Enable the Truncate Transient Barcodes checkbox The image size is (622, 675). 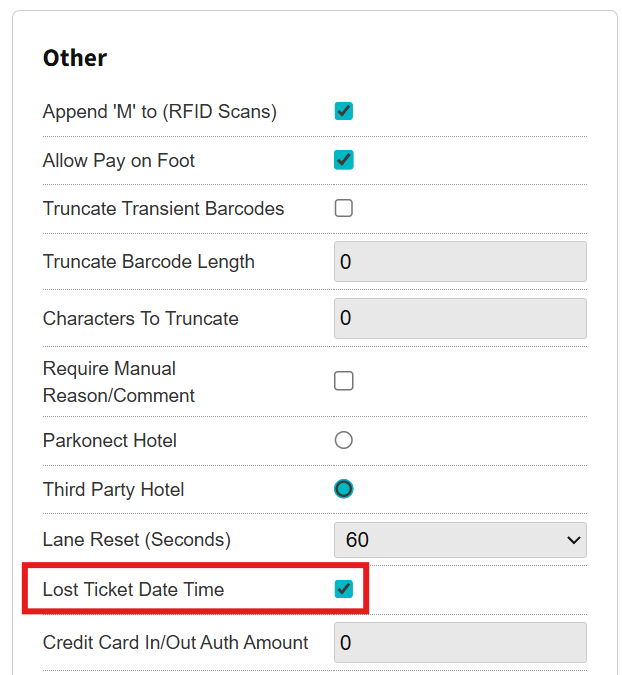tap(344, 209)
